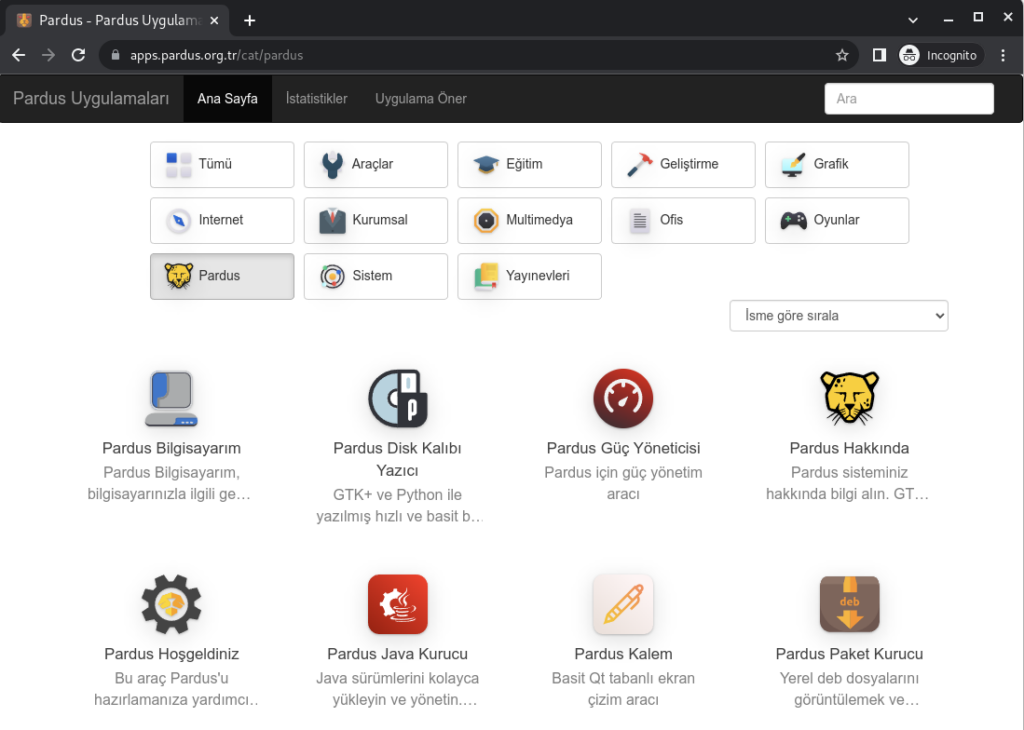1024x730 pixels.
Task: Click the Pardus Uygulamaları brand link
Action: [91, 99]
